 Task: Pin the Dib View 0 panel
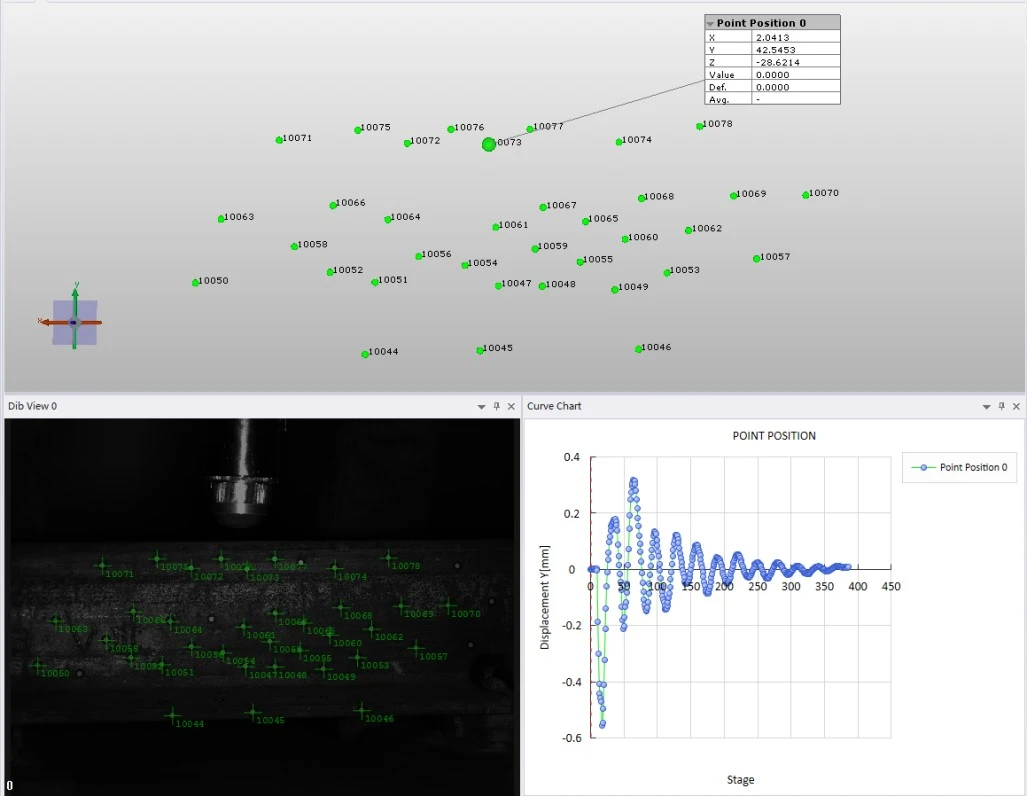[x=496, y=406]
